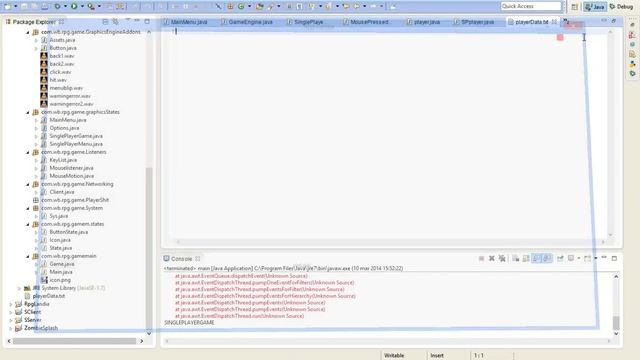Viewport: 640px width, 360px height.
Task: Select Button.java in Package Explorer
Action: click(x=63, y=48)
